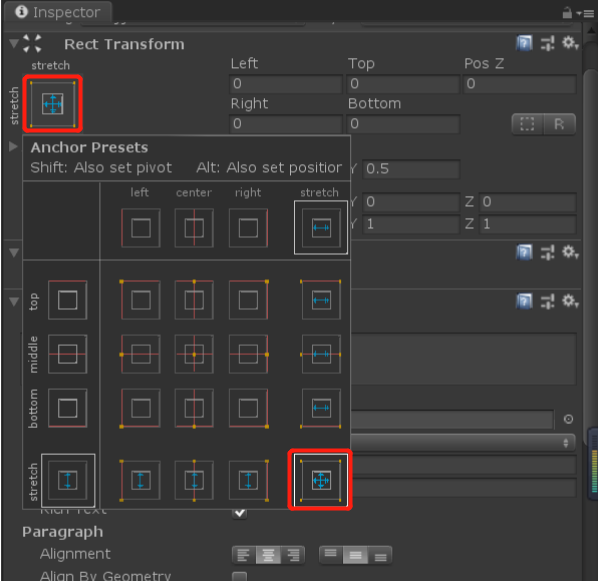Image resolution: width=598 pixels, height=581 pixels.
Task: Edit the Right offset field
Action: coord(286,124)
